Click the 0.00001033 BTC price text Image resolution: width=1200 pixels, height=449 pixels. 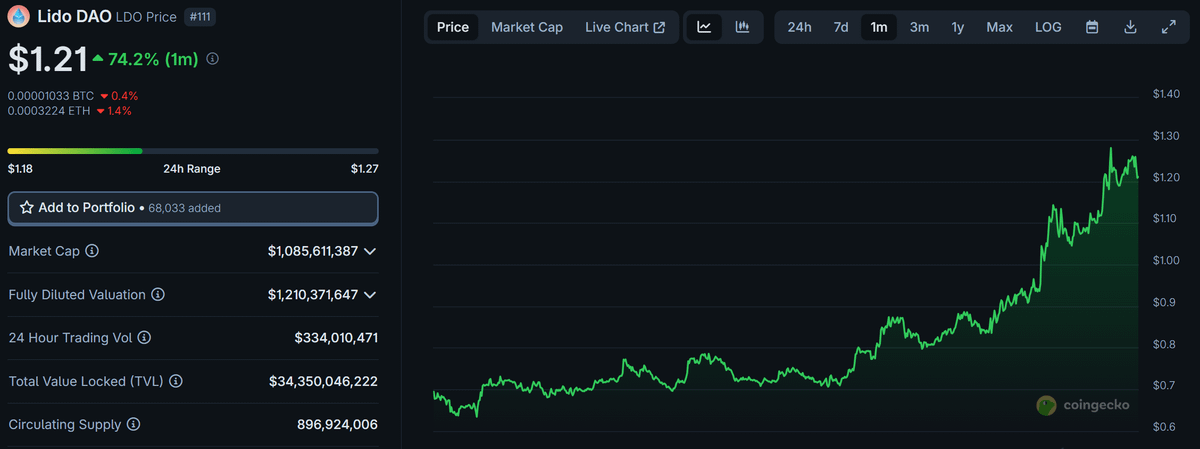51,95
